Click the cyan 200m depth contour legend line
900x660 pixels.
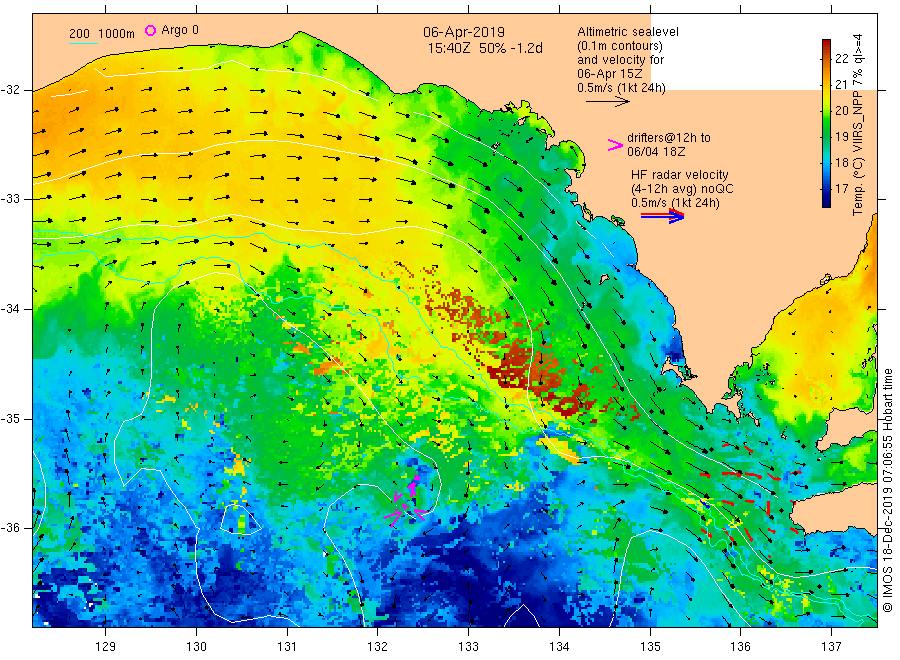[83, 43]
